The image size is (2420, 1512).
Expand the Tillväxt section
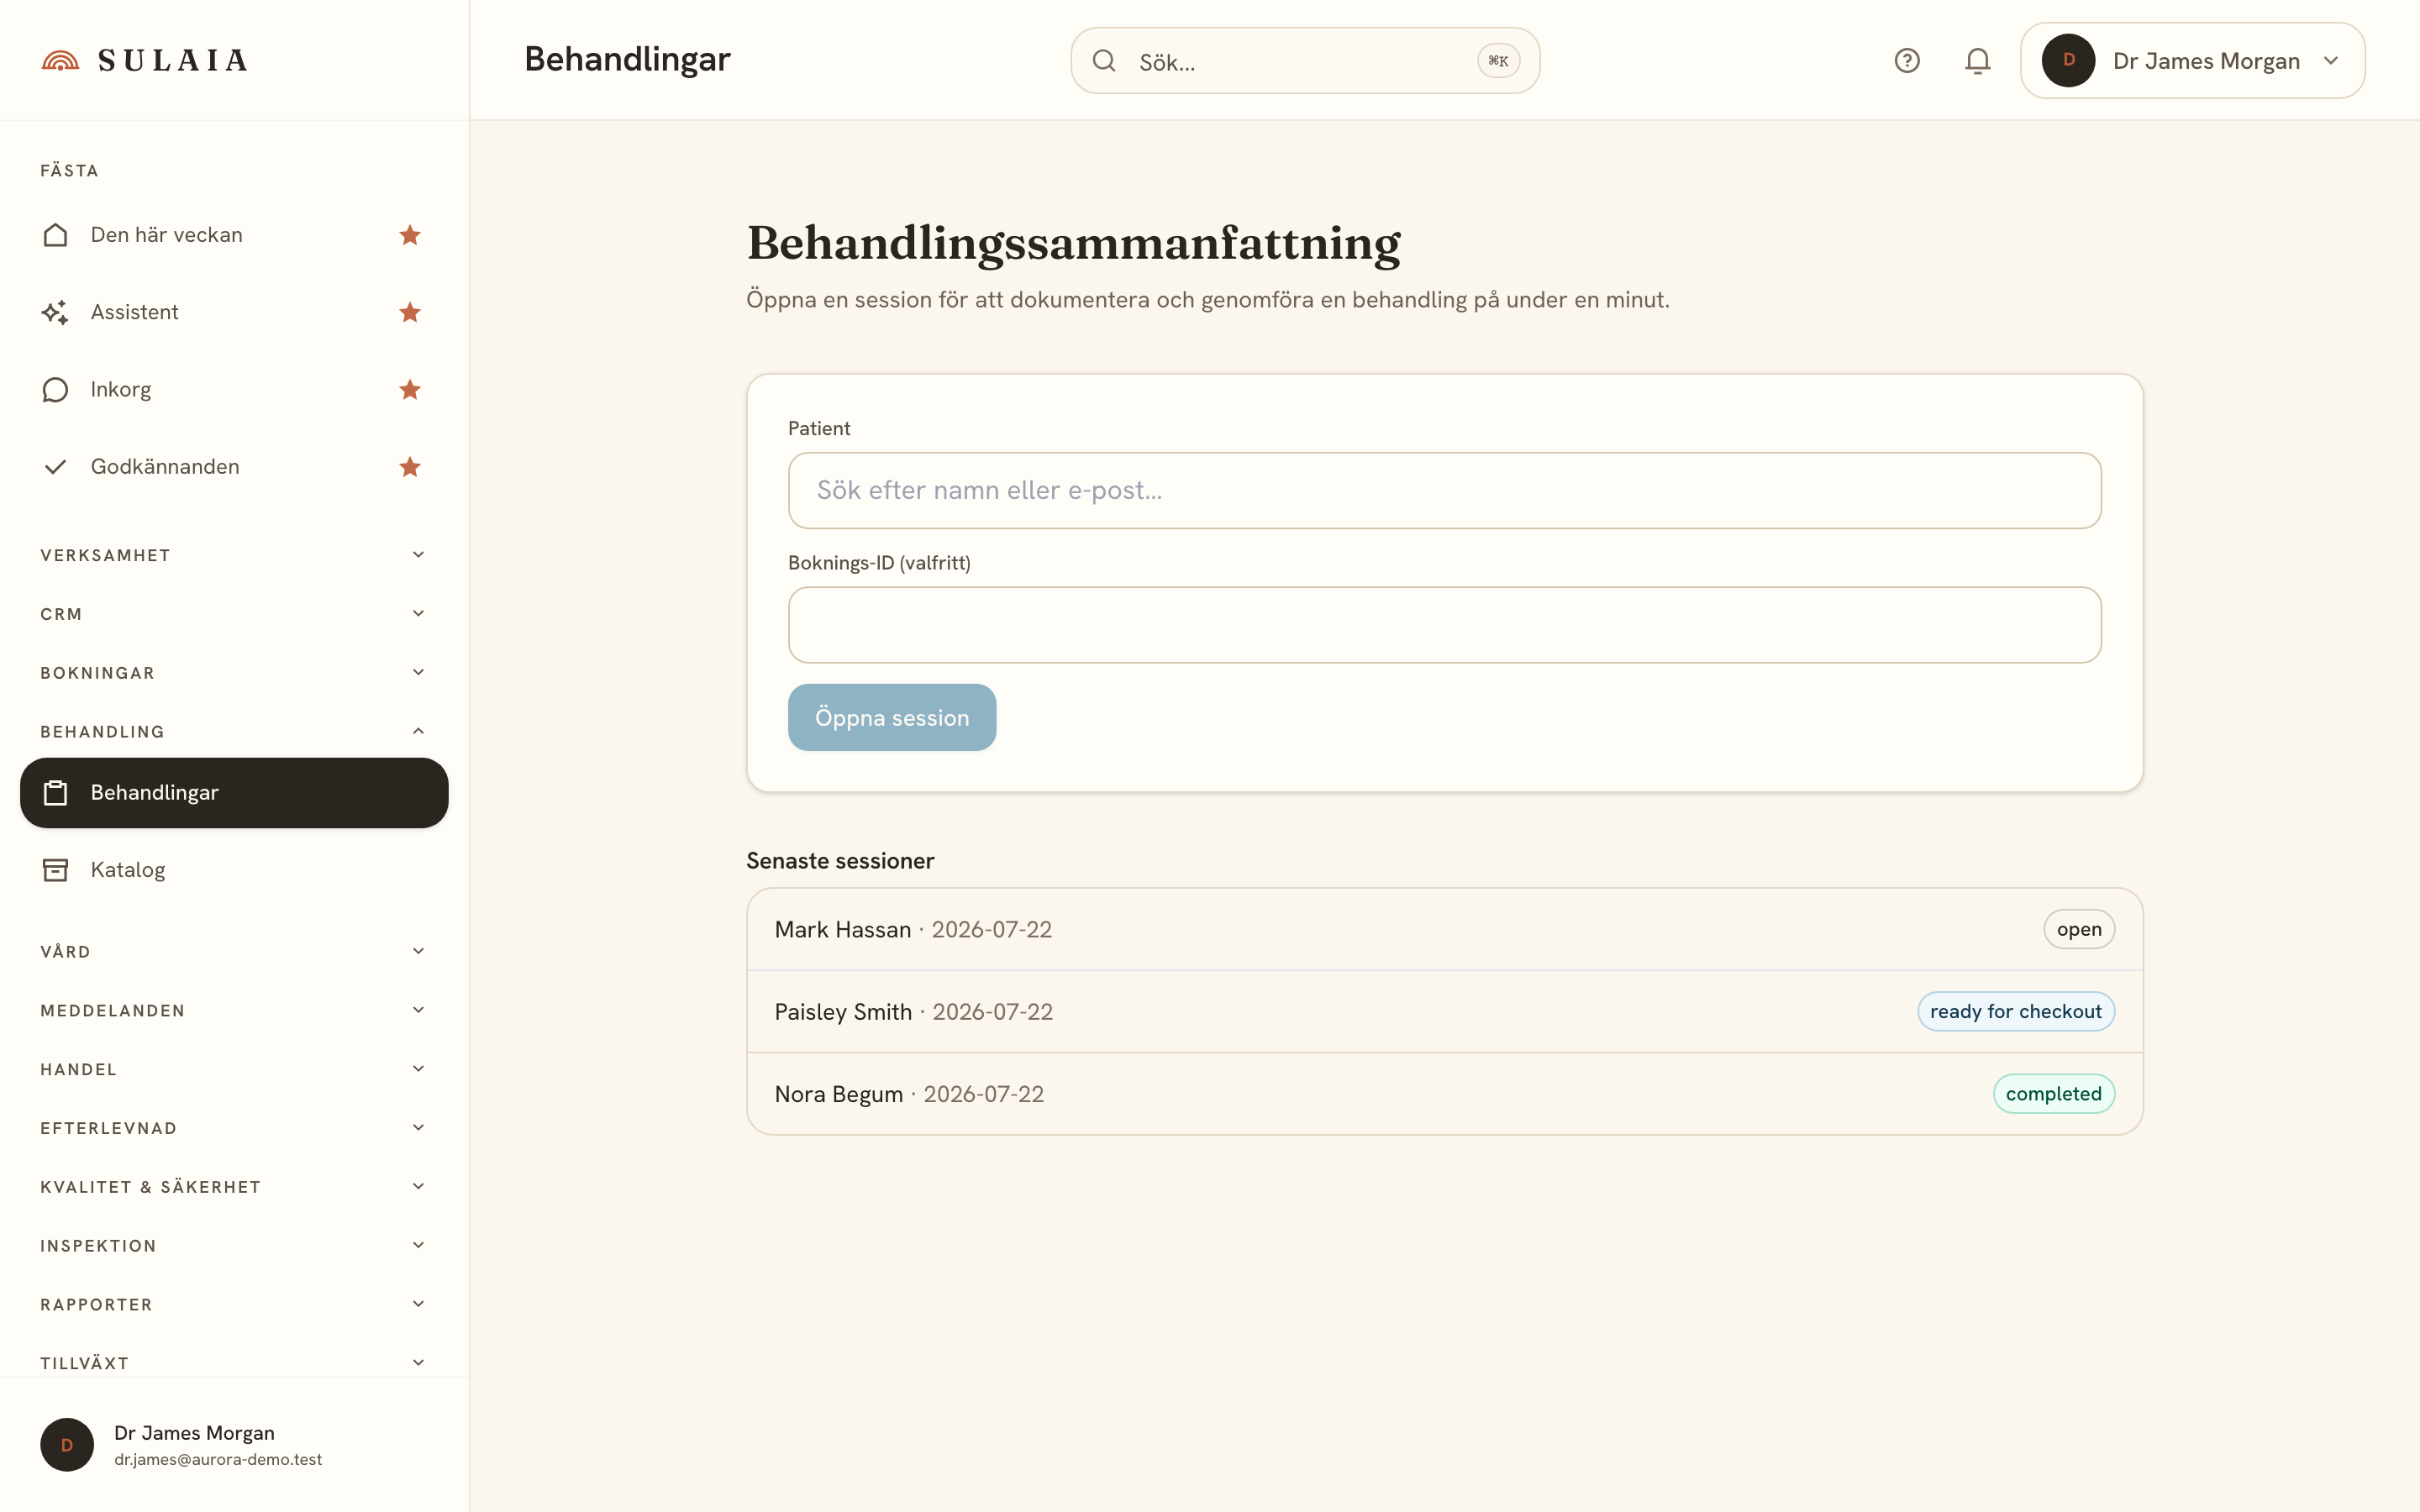coord(234,1363)
